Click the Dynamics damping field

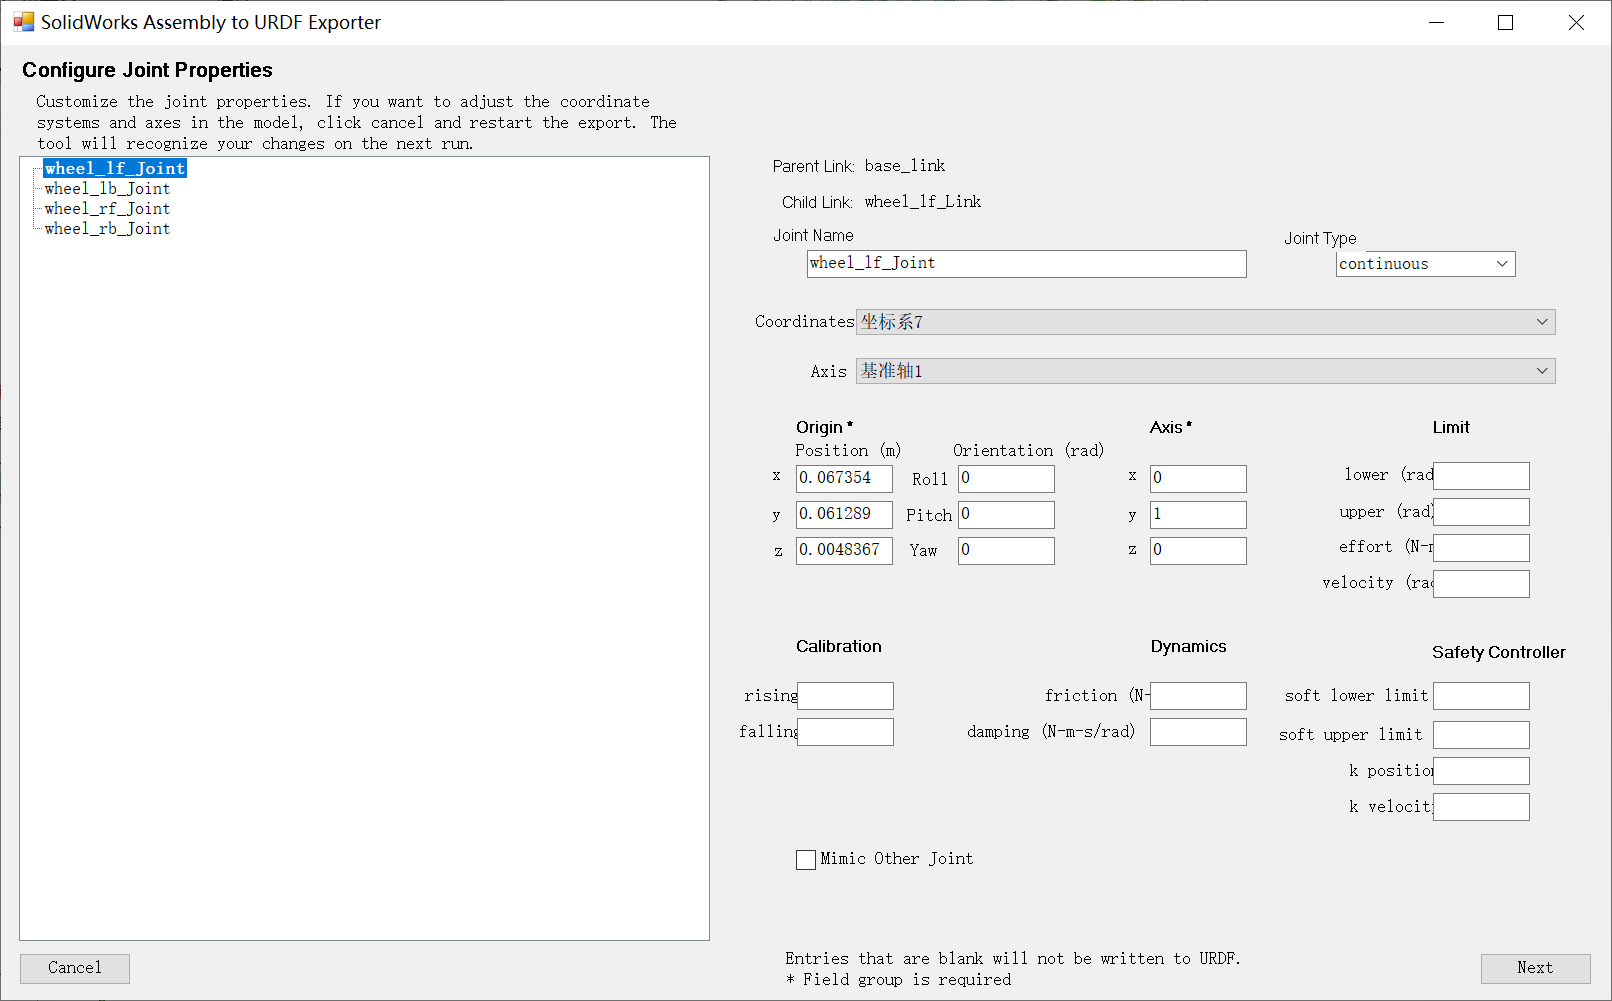1198,732
